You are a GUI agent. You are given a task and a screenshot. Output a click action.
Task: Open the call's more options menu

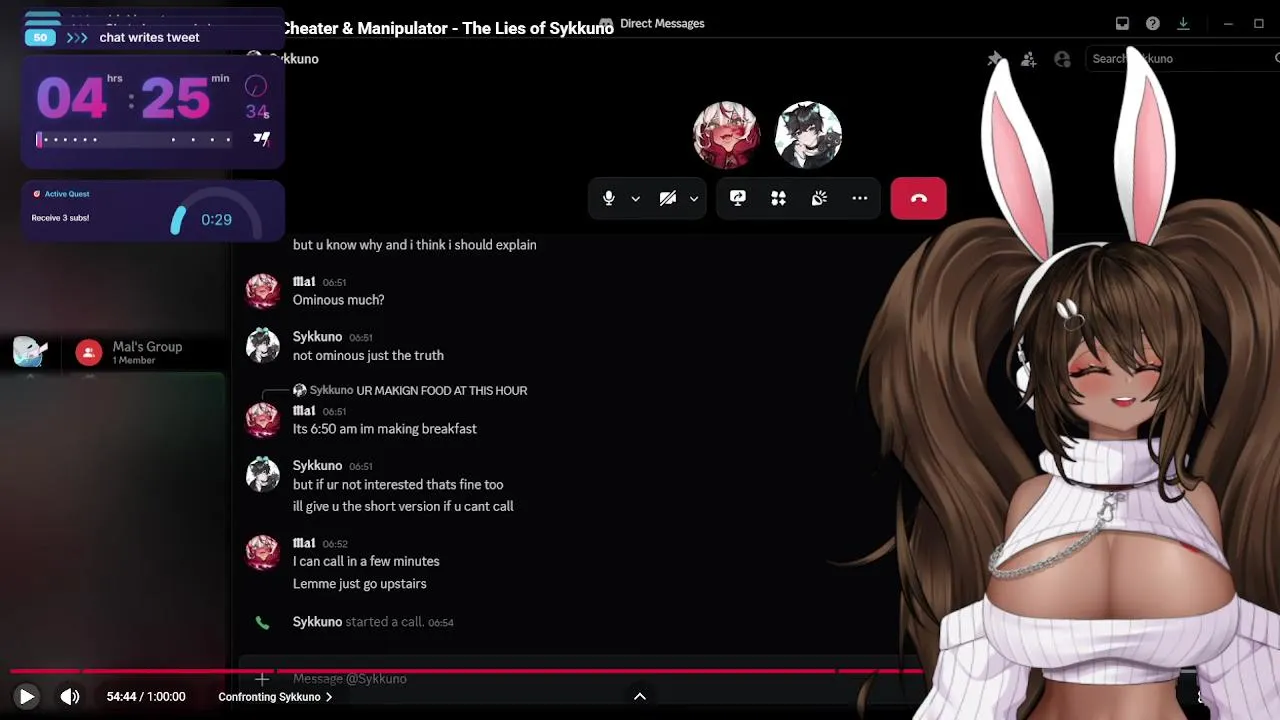click(x=860, y=198)
